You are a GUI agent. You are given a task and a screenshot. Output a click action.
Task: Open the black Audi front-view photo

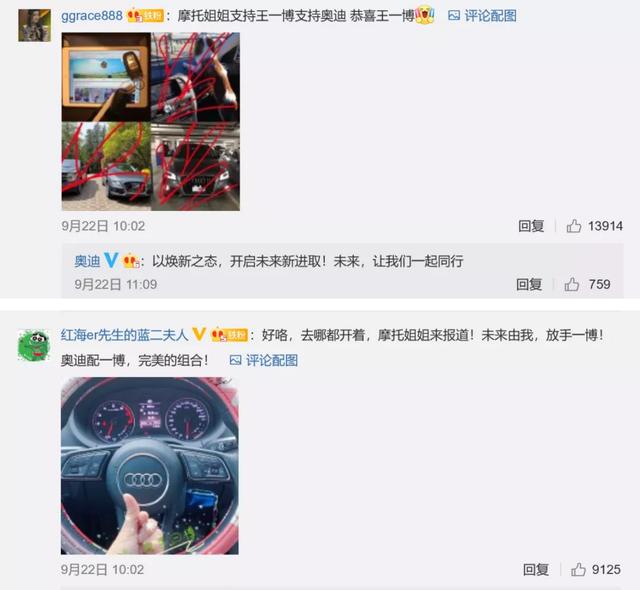click(196, 166)
